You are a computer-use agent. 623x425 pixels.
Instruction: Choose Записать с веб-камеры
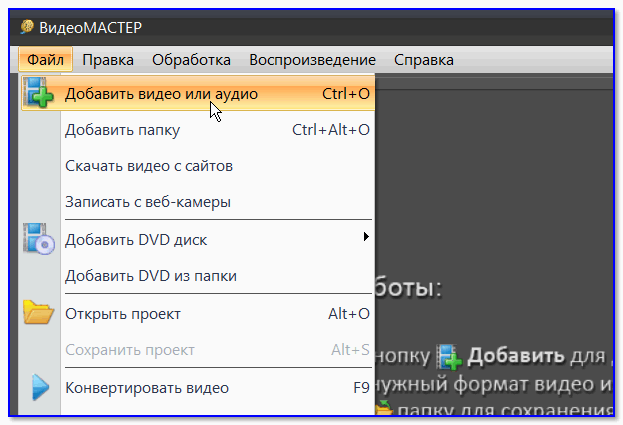[x=198, y=202]
